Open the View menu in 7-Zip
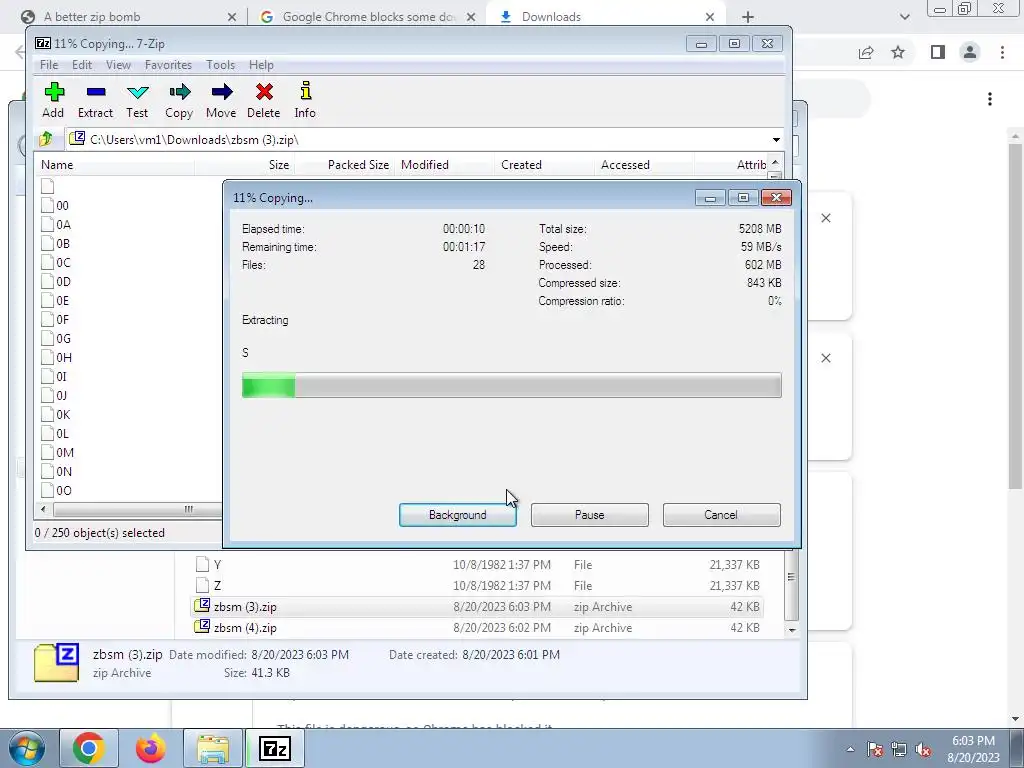This screenshot has width=1024, height=768. click(118, 65)
